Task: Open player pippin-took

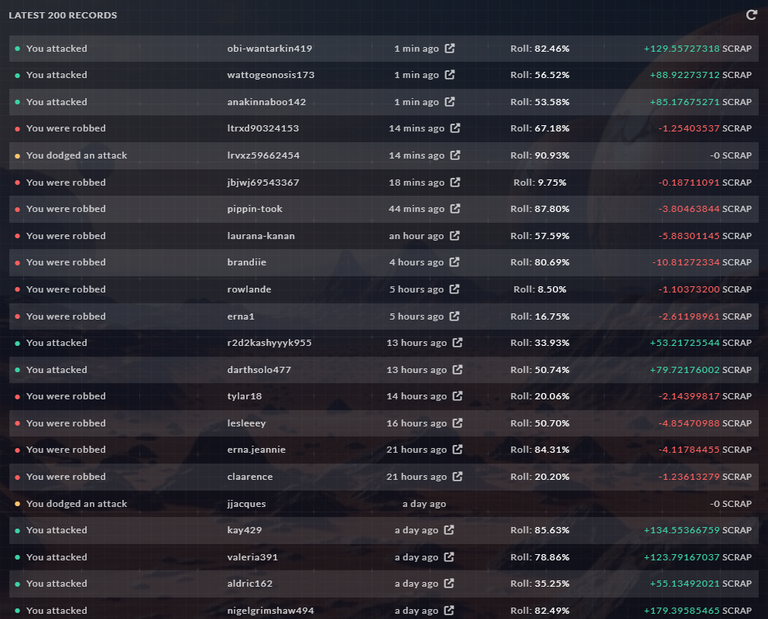Action: click(255, 209)
